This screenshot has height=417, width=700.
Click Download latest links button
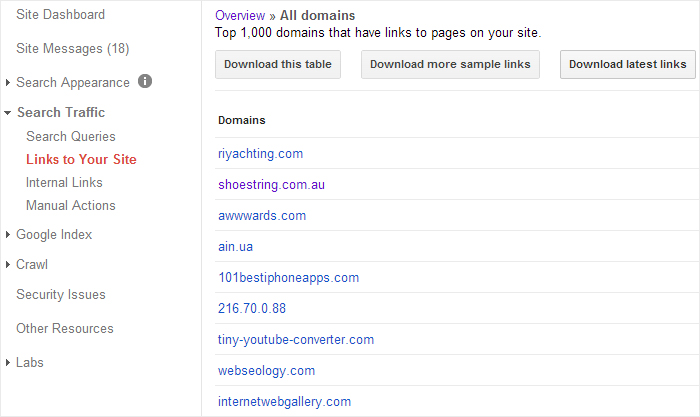point(627,65)
